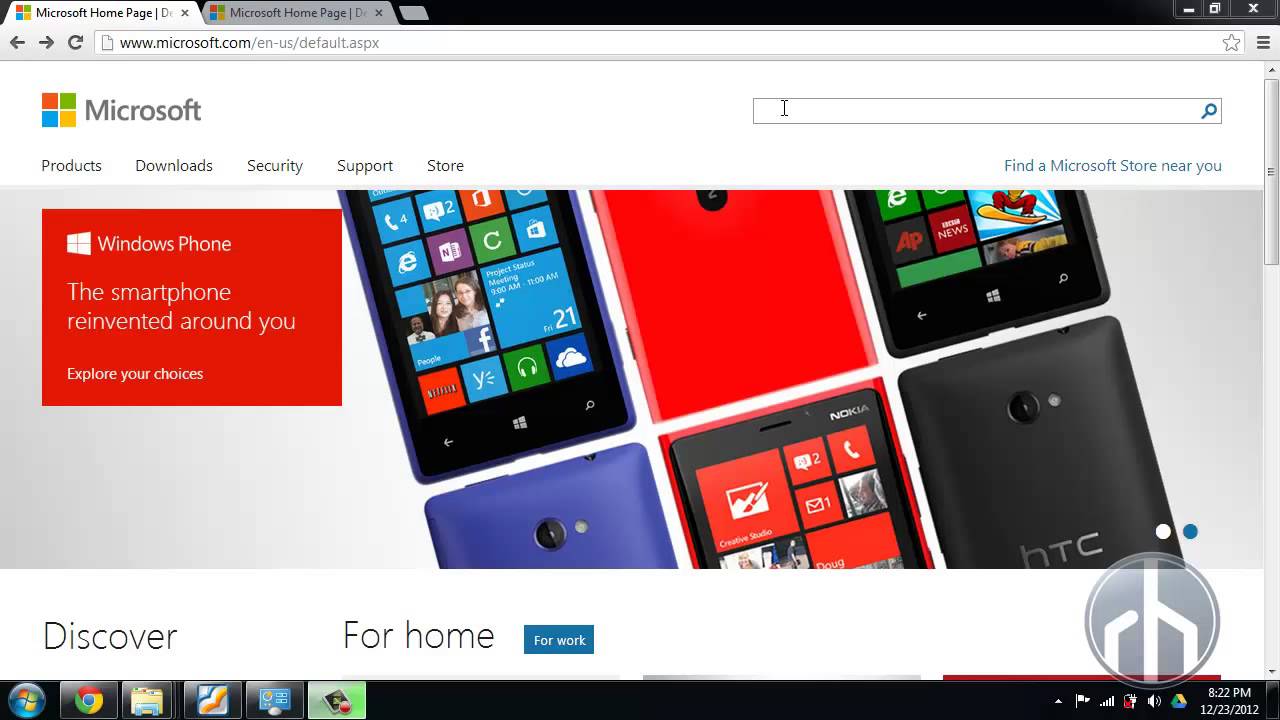This screenshot has height=720, width=1280.
Task: Open the Downloads menu
Action: [174, 166]
